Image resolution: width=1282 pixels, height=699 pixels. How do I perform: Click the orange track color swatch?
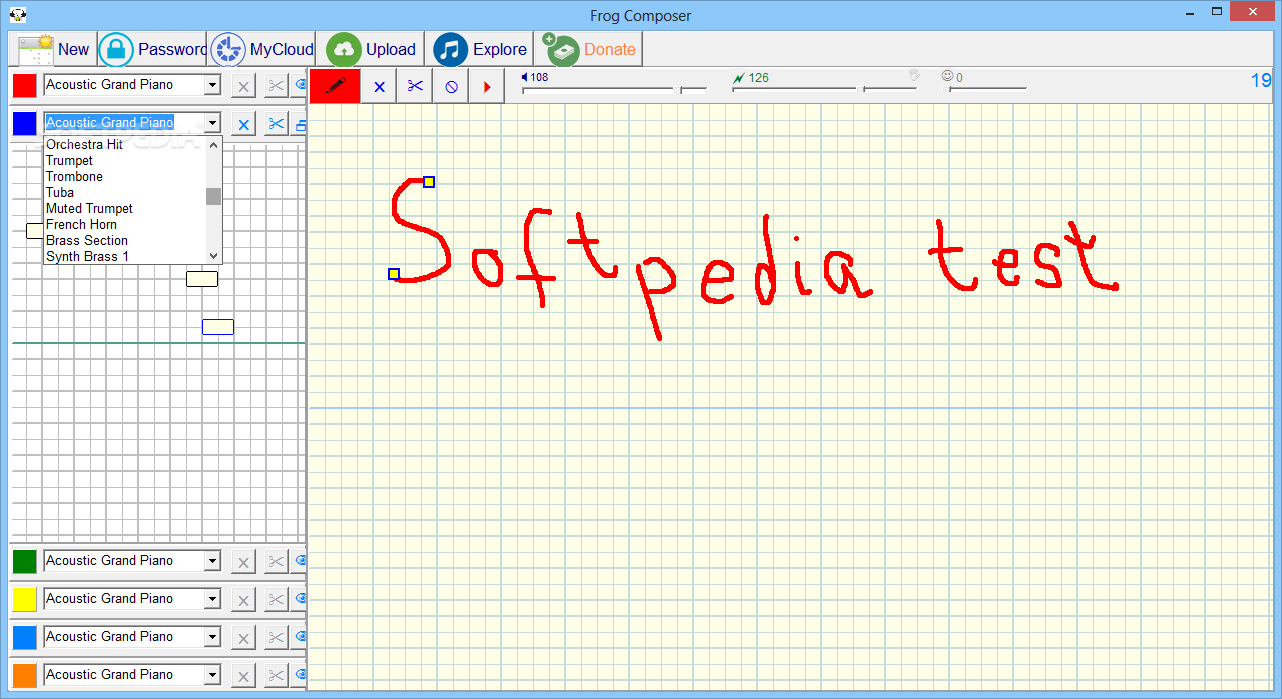[25, 676]
